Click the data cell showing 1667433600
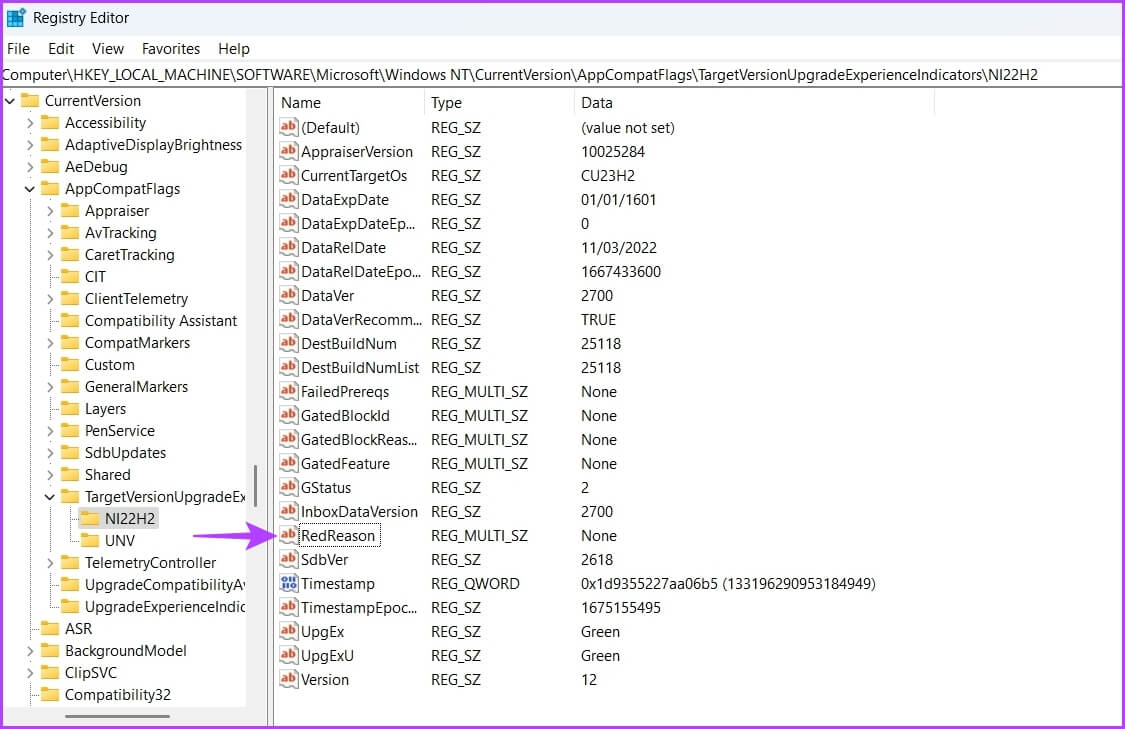This screenshot has width=1125, height=729. pyautogui.click(x=621, y=272)
